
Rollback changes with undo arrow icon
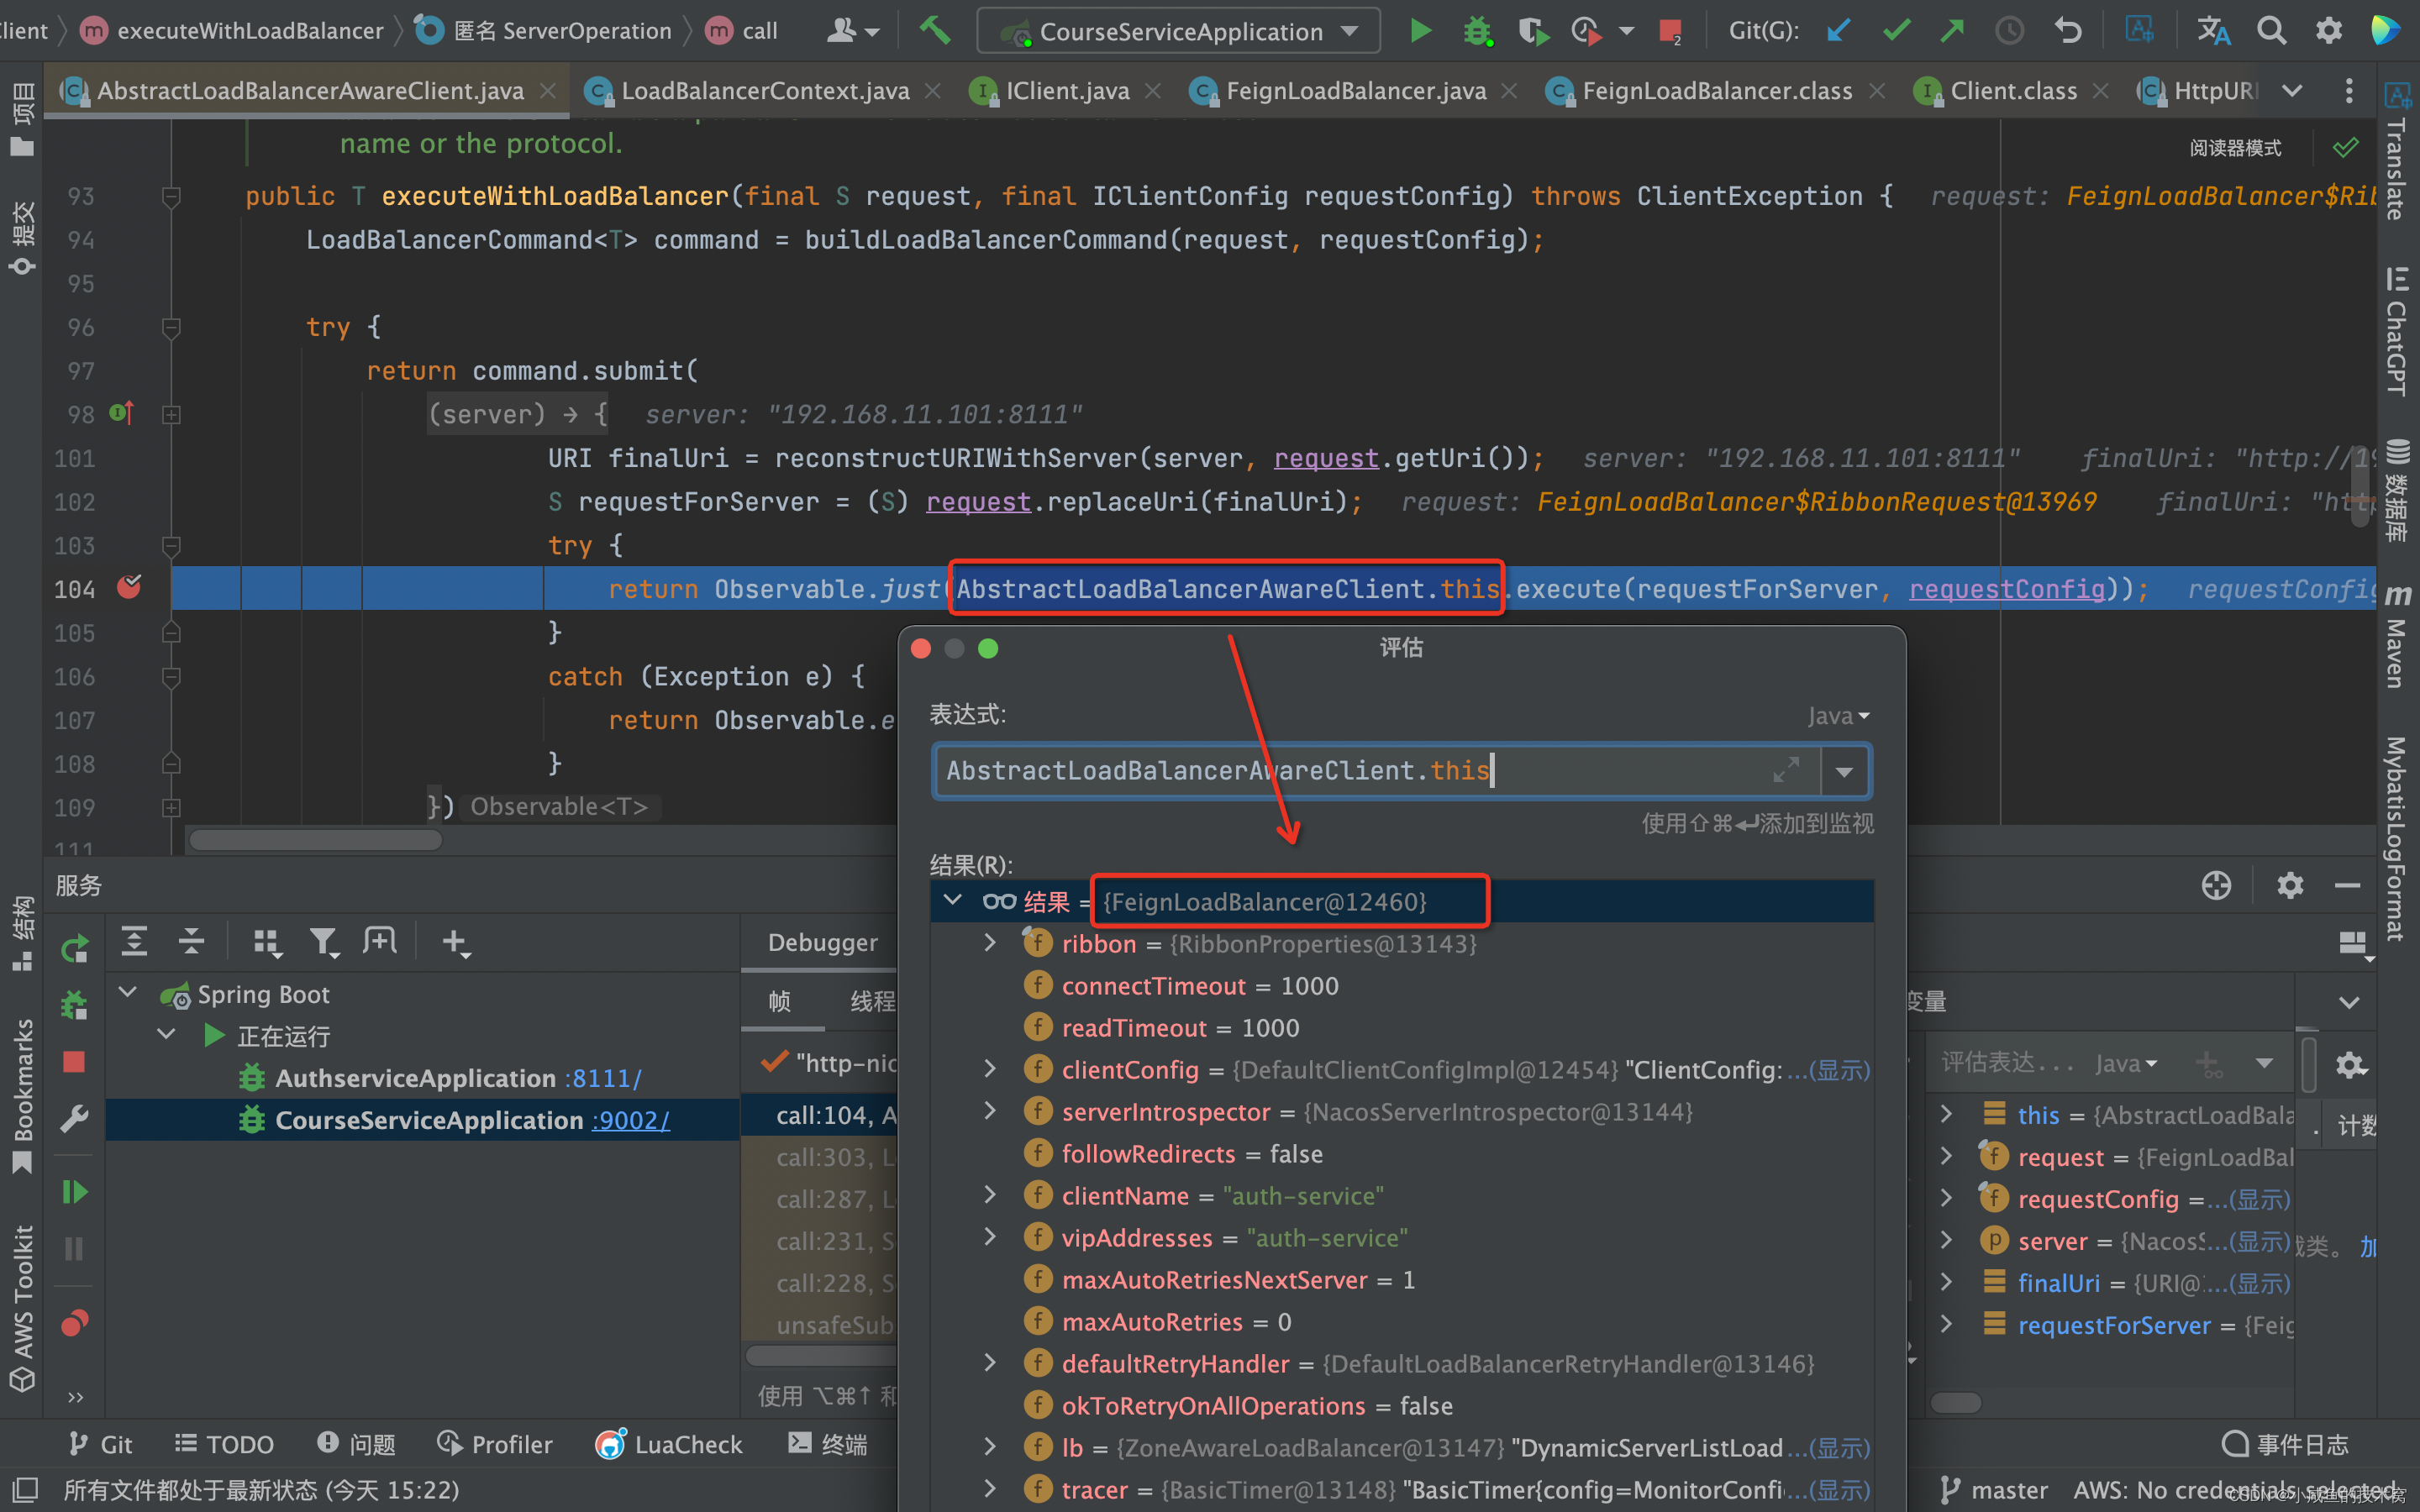pyautogui.click(x=2067, y=31)
